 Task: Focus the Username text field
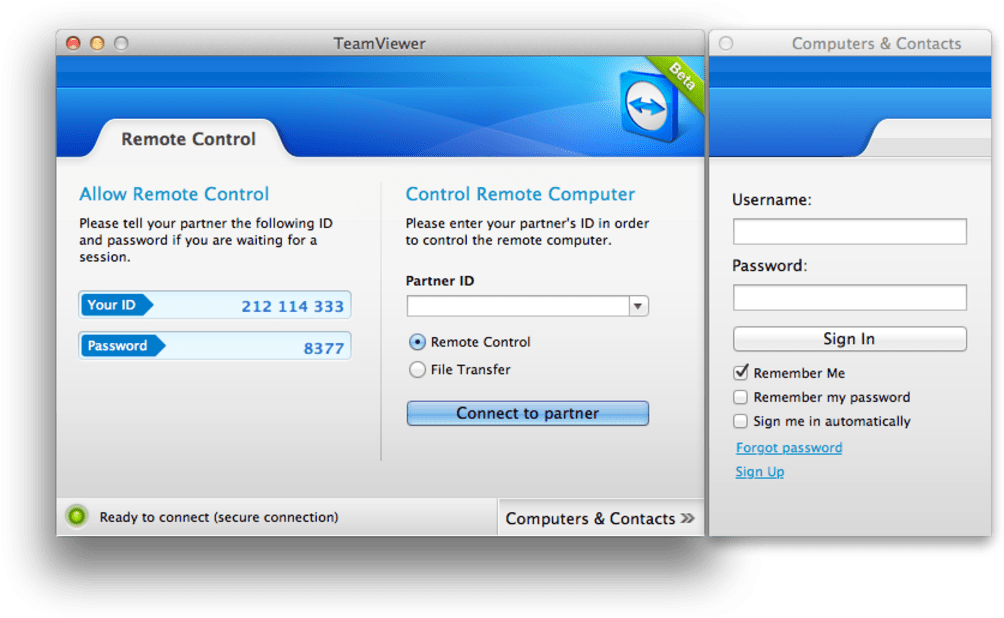[x=849, y=232]
